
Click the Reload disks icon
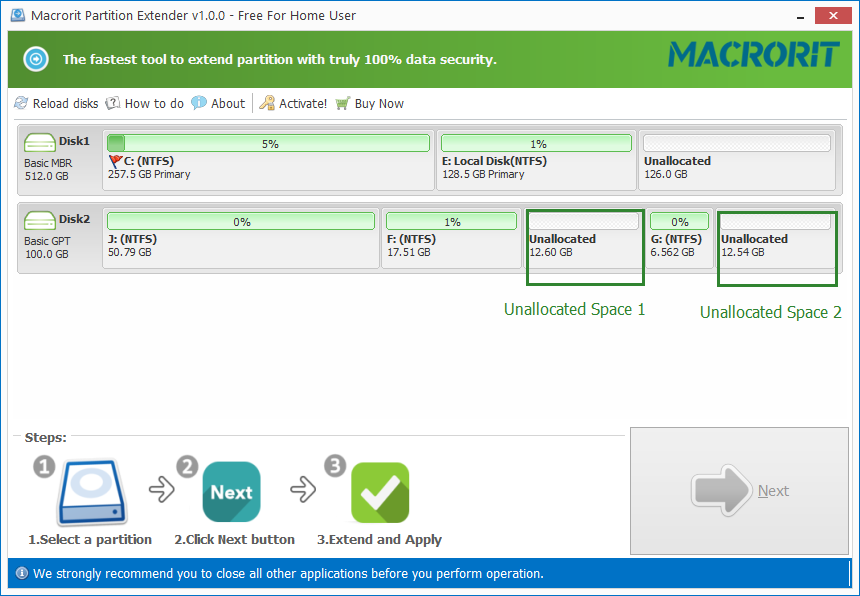tap(21, 103)
